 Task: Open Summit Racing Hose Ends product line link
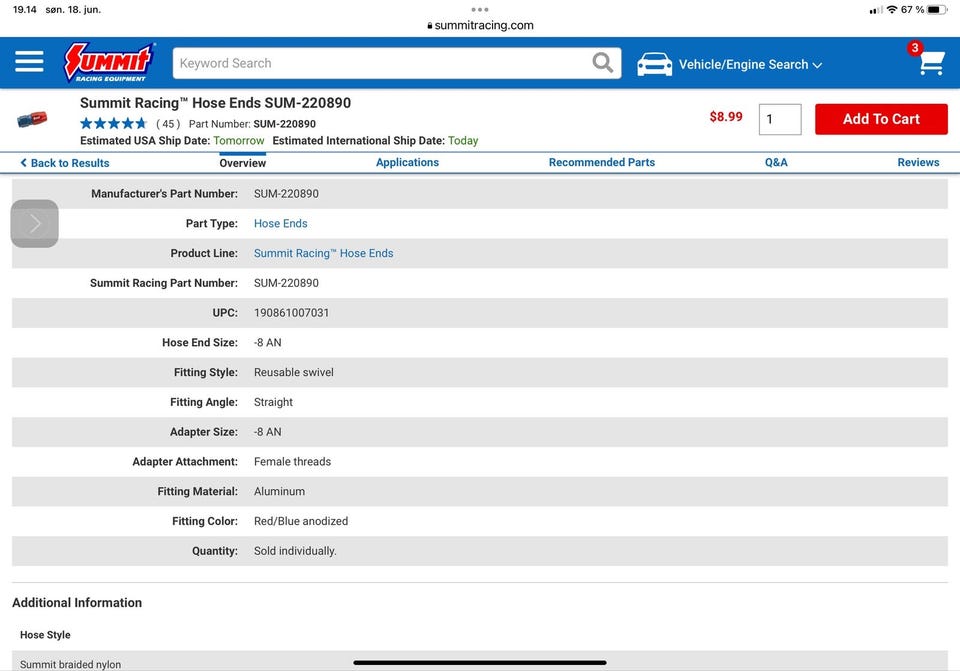coord(323,253)
